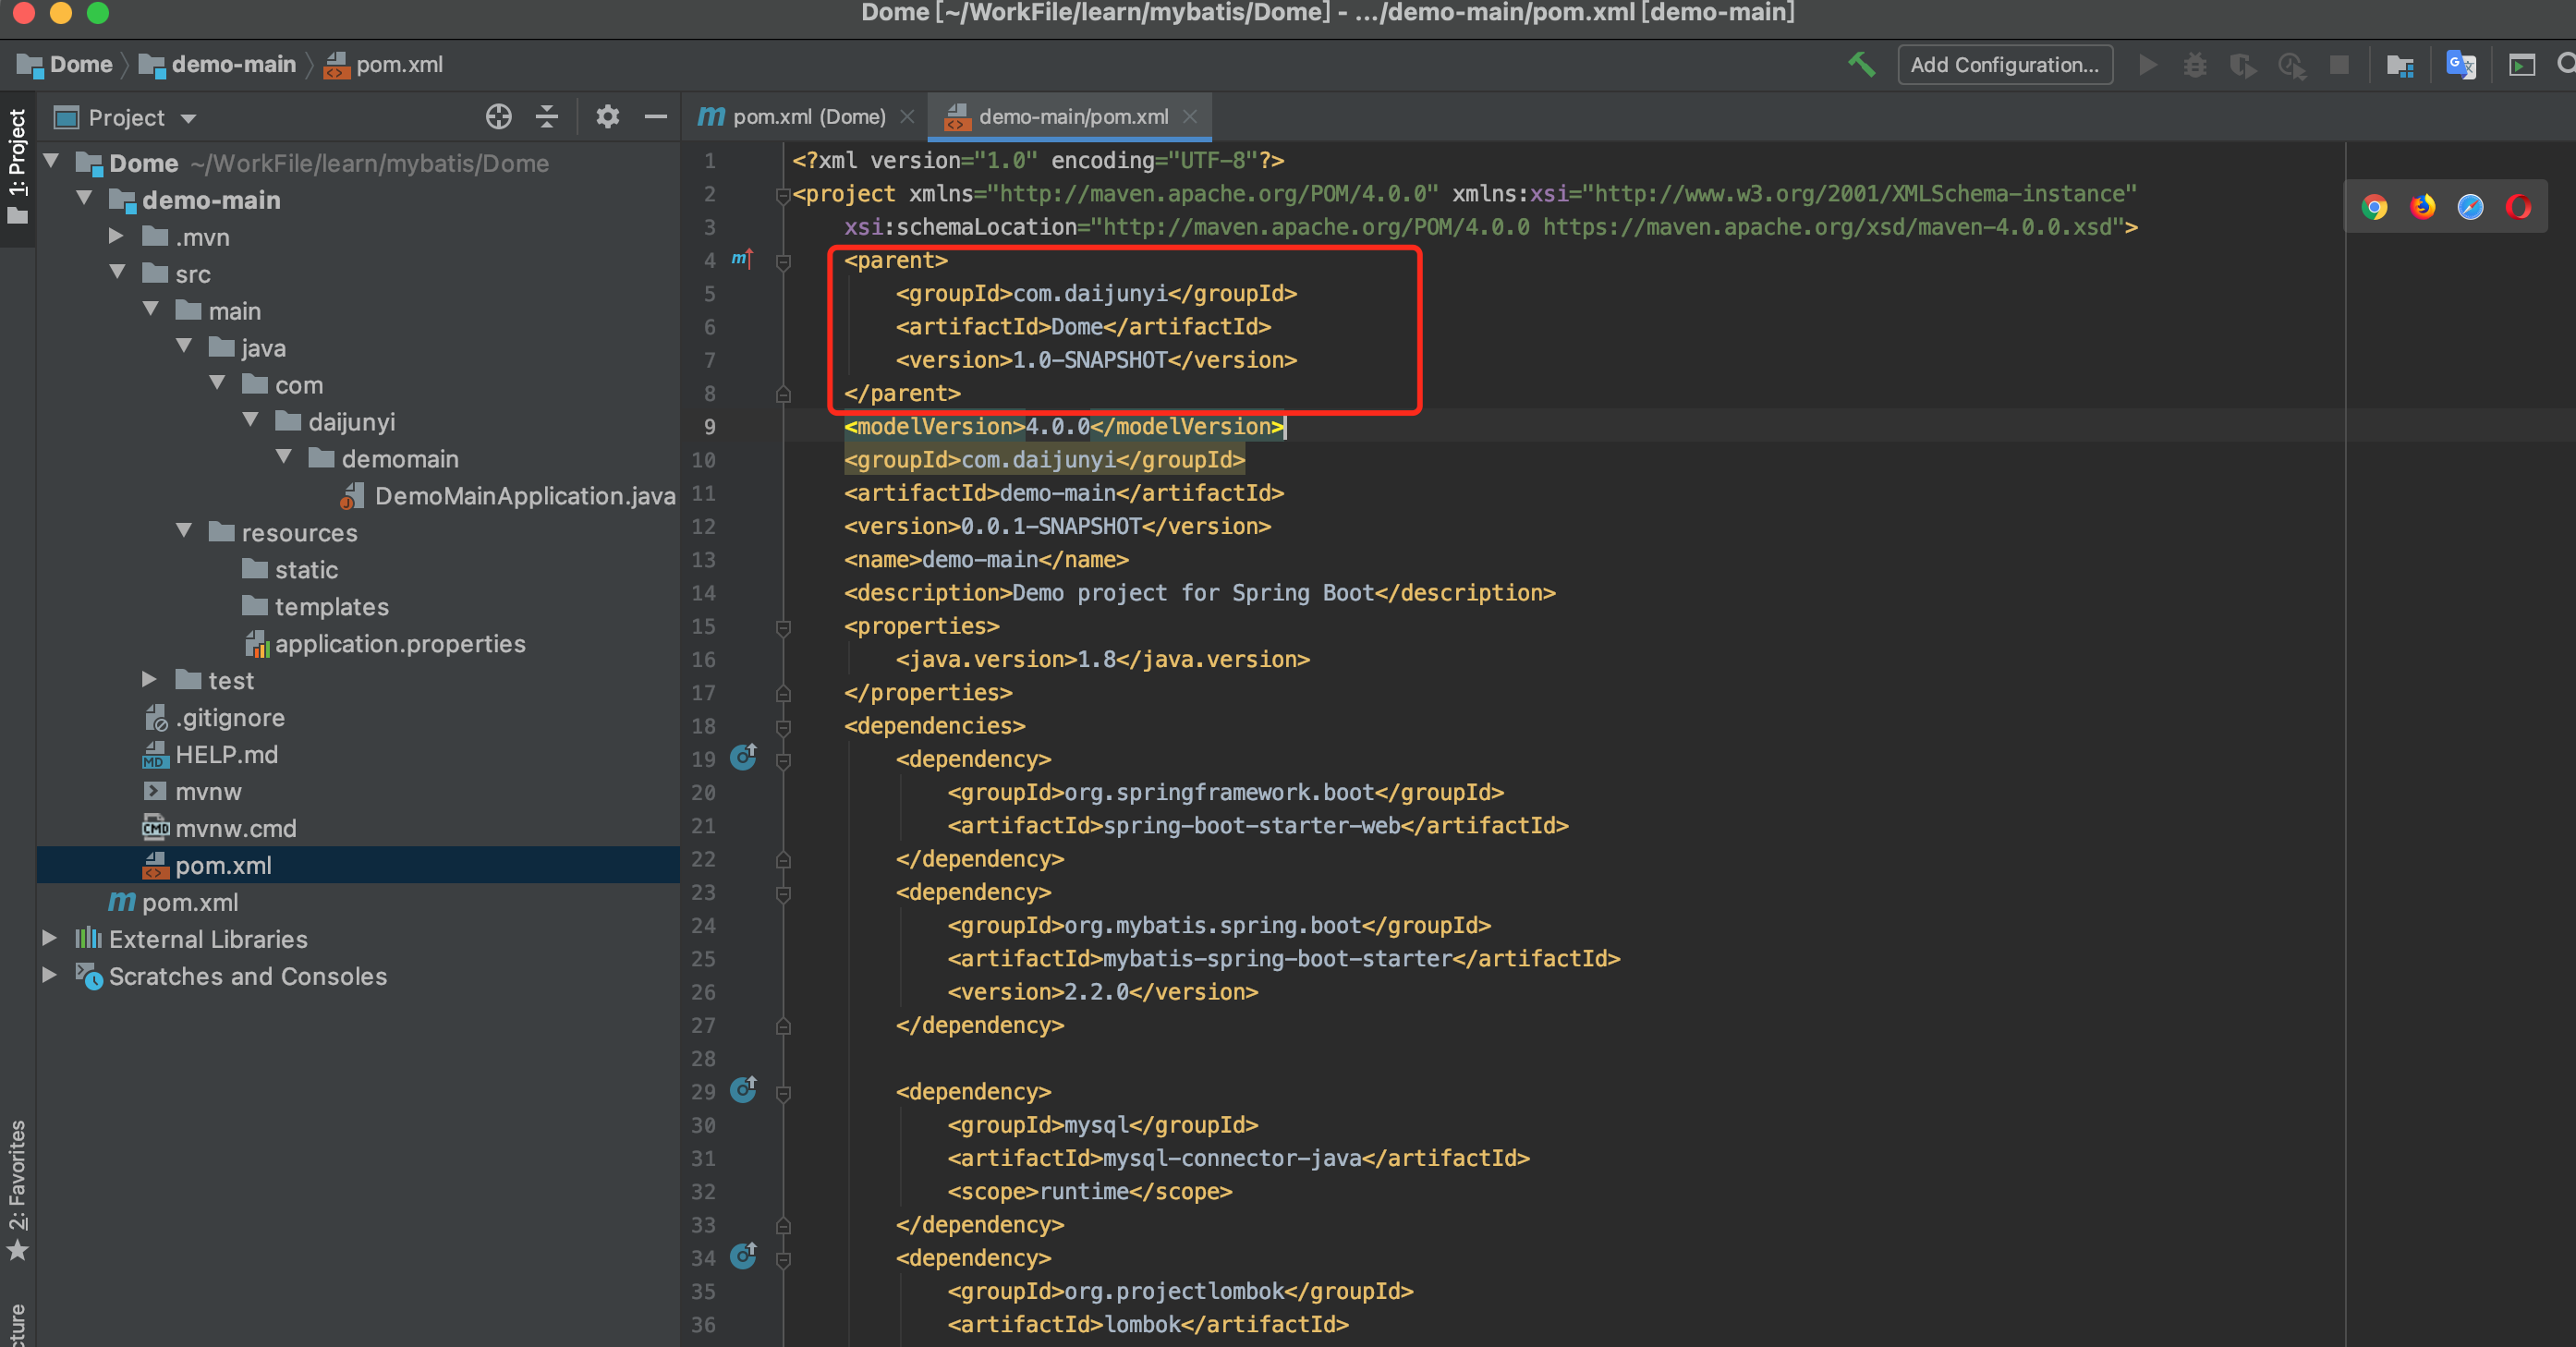
Task: Click Dome breadcrumb in navigation bar
Action: [65, 65]
